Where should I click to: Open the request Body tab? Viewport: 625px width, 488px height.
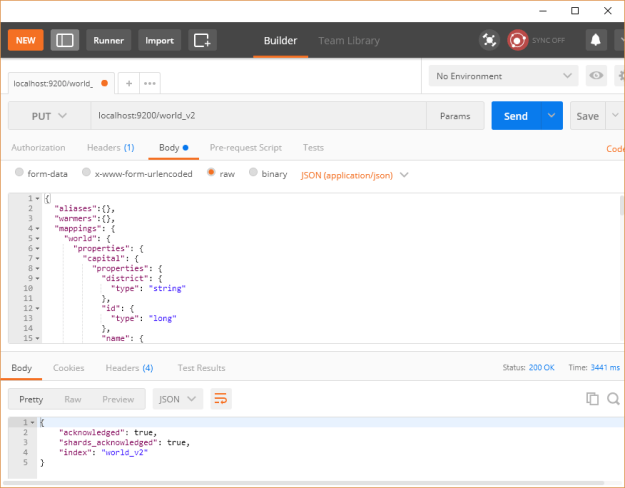click(x=173, y=148)
